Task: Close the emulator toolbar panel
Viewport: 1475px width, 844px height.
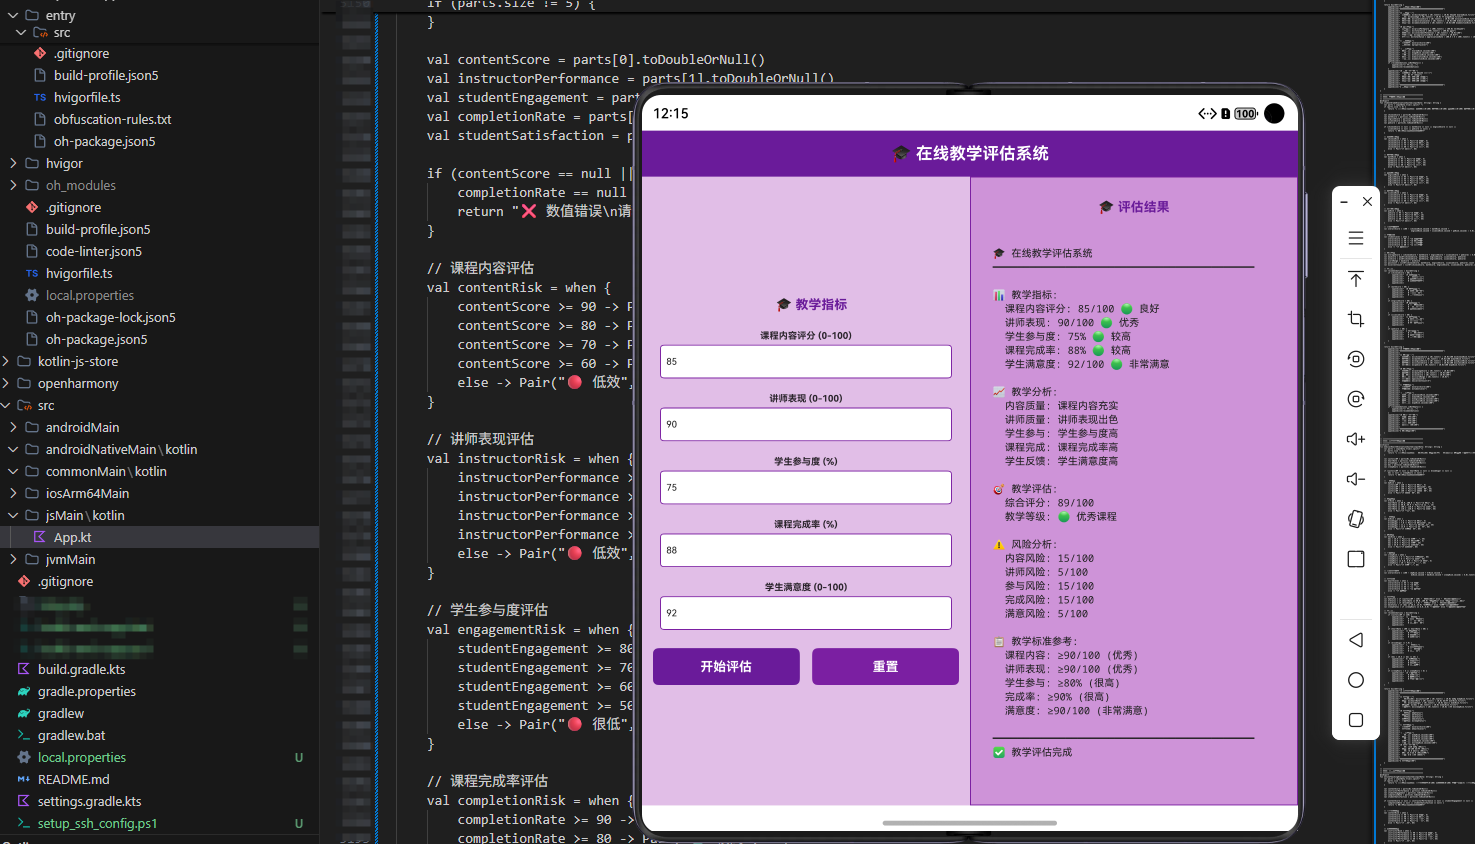Action: tap(1367, 202)
